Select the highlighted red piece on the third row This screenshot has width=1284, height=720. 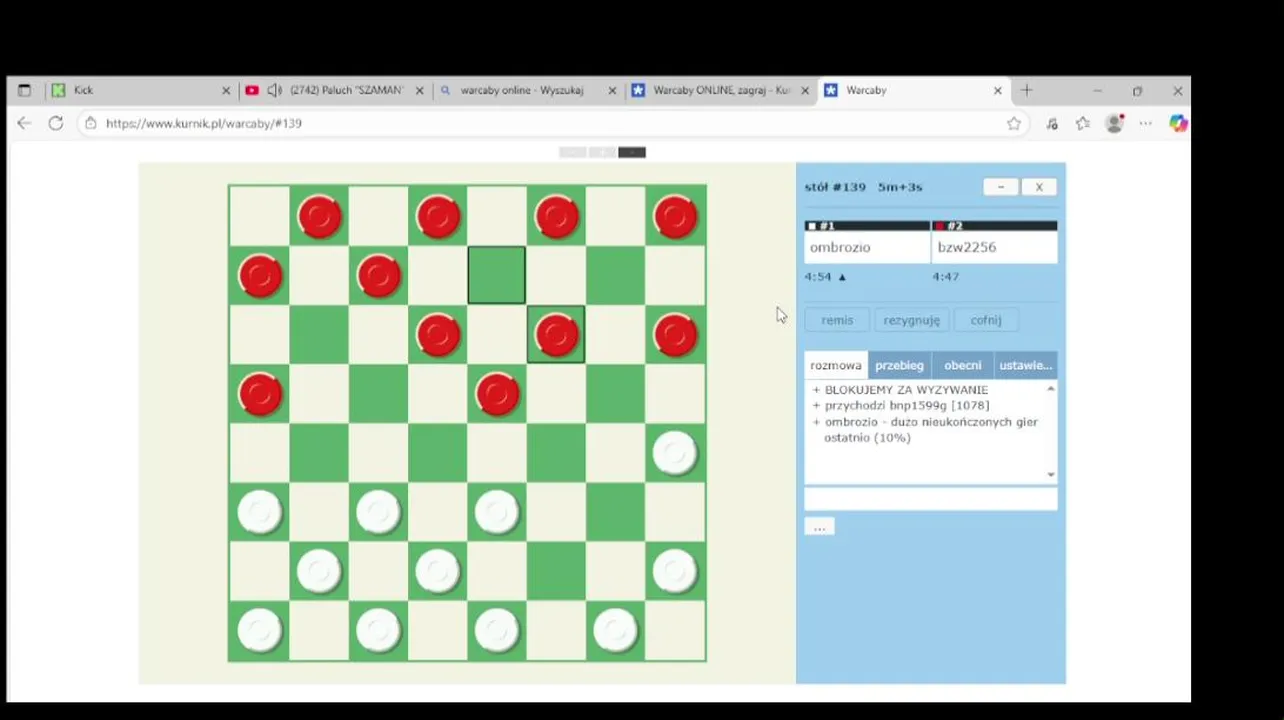[557, 334]
